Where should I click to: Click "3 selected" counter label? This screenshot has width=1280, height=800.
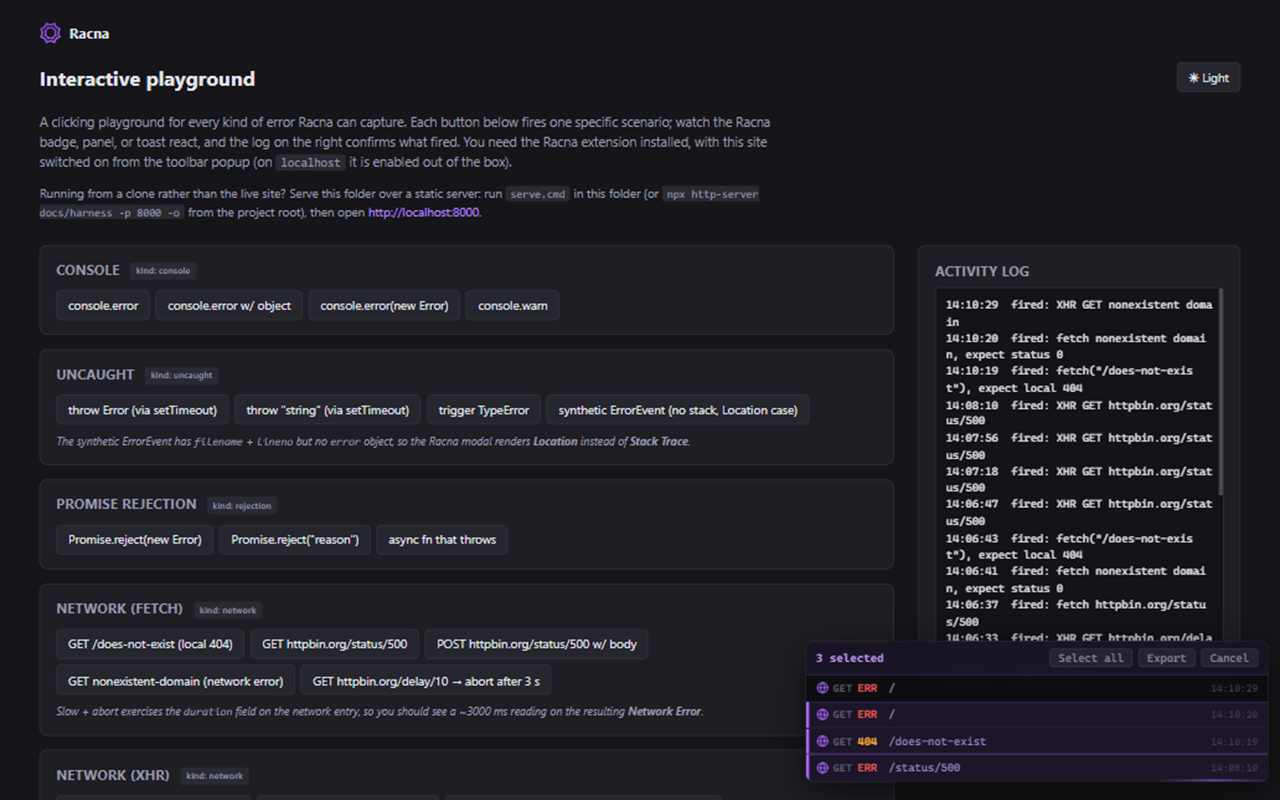pos(850,658)
